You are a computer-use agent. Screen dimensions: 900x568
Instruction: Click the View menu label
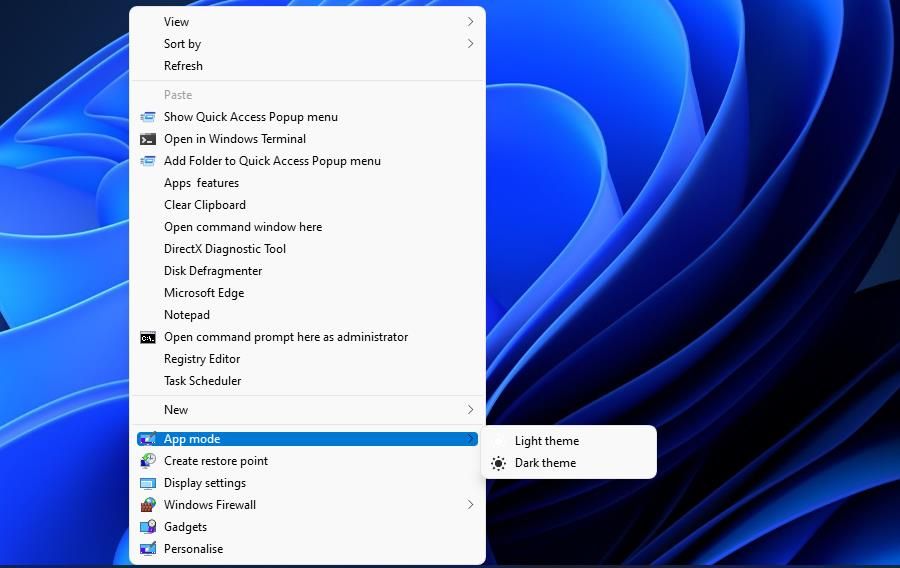[x=176, y=22]
